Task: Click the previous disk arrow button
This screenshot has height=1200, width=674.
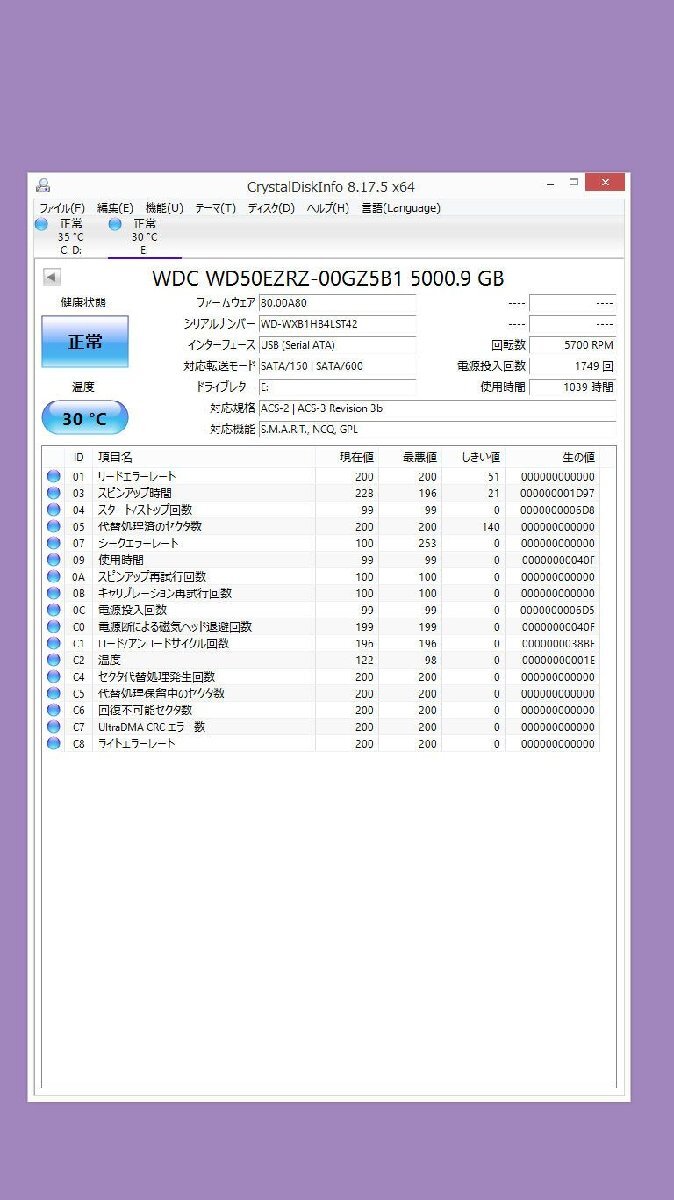Action: click(x=52, y=277)
